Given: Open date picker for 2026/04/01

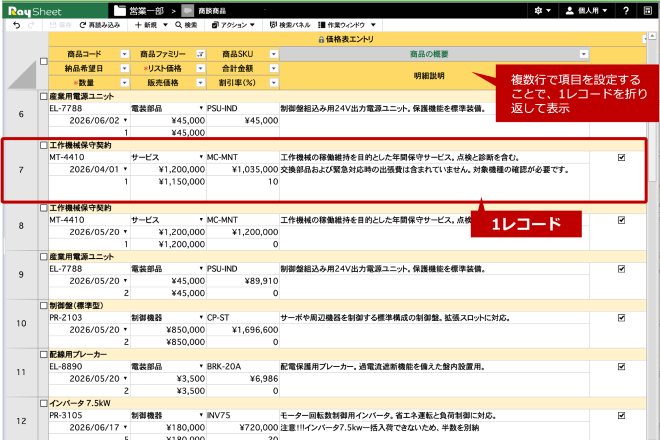Looking at the screenshot, I should coord(125,169).
